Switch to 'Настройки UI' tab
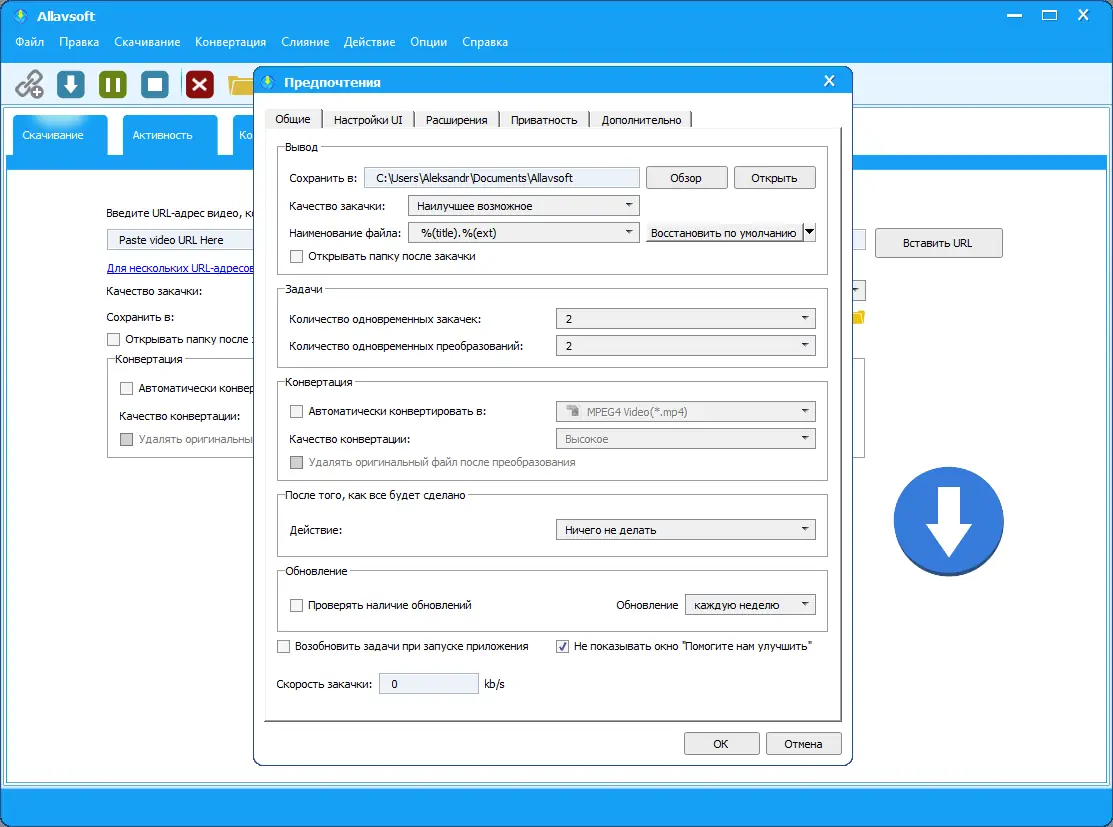Image resolution: width=1113 pixels, height=827 pixels. tap(368, 120)
